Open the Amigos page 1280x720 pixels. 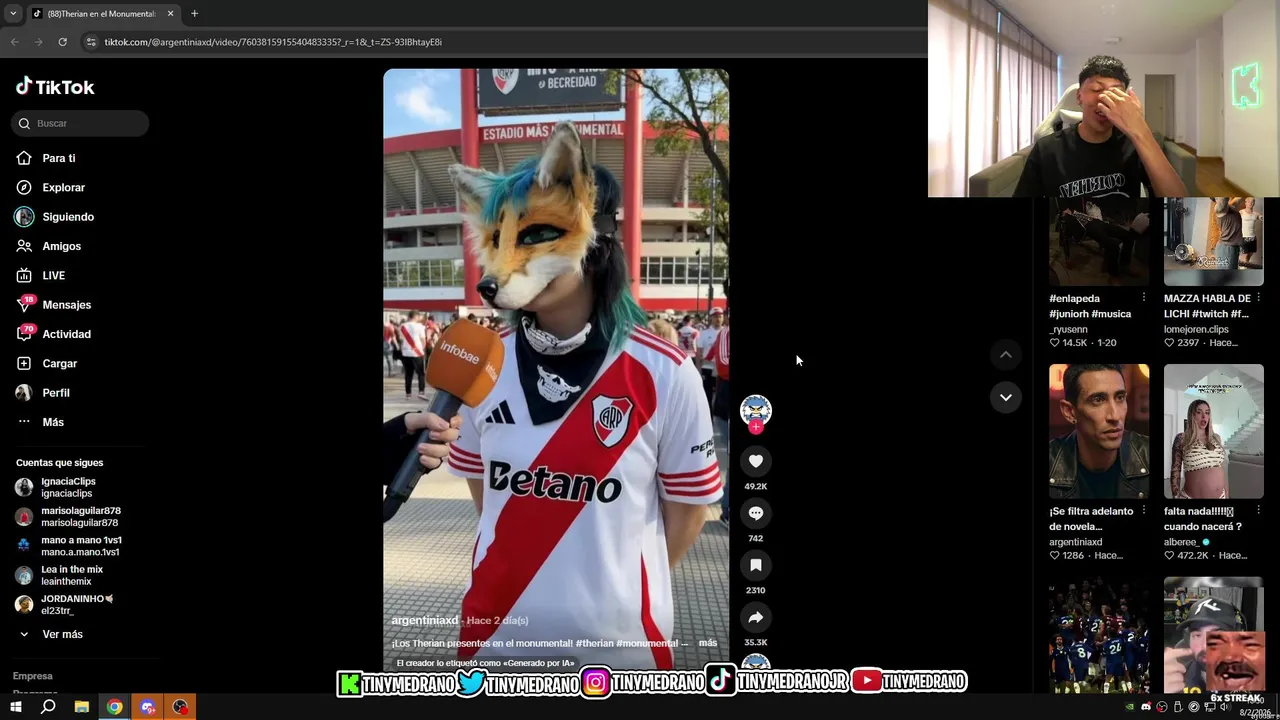click(61, 246)
